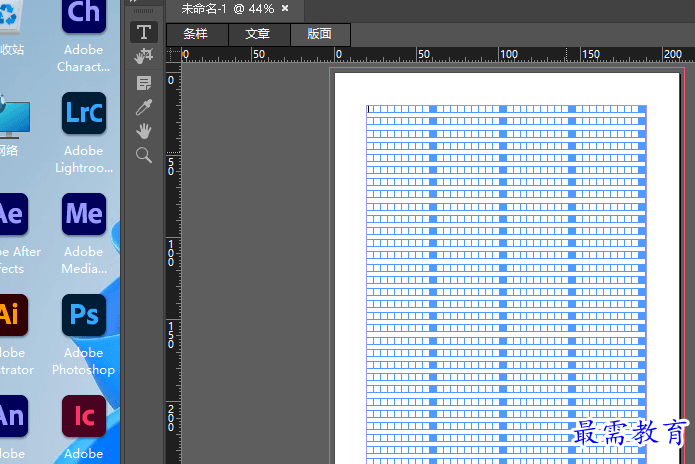Image resolution: width=695 pixels, height=464 pixels.
Task: Click inside the layout grid text frame
Action: point(506,284)
